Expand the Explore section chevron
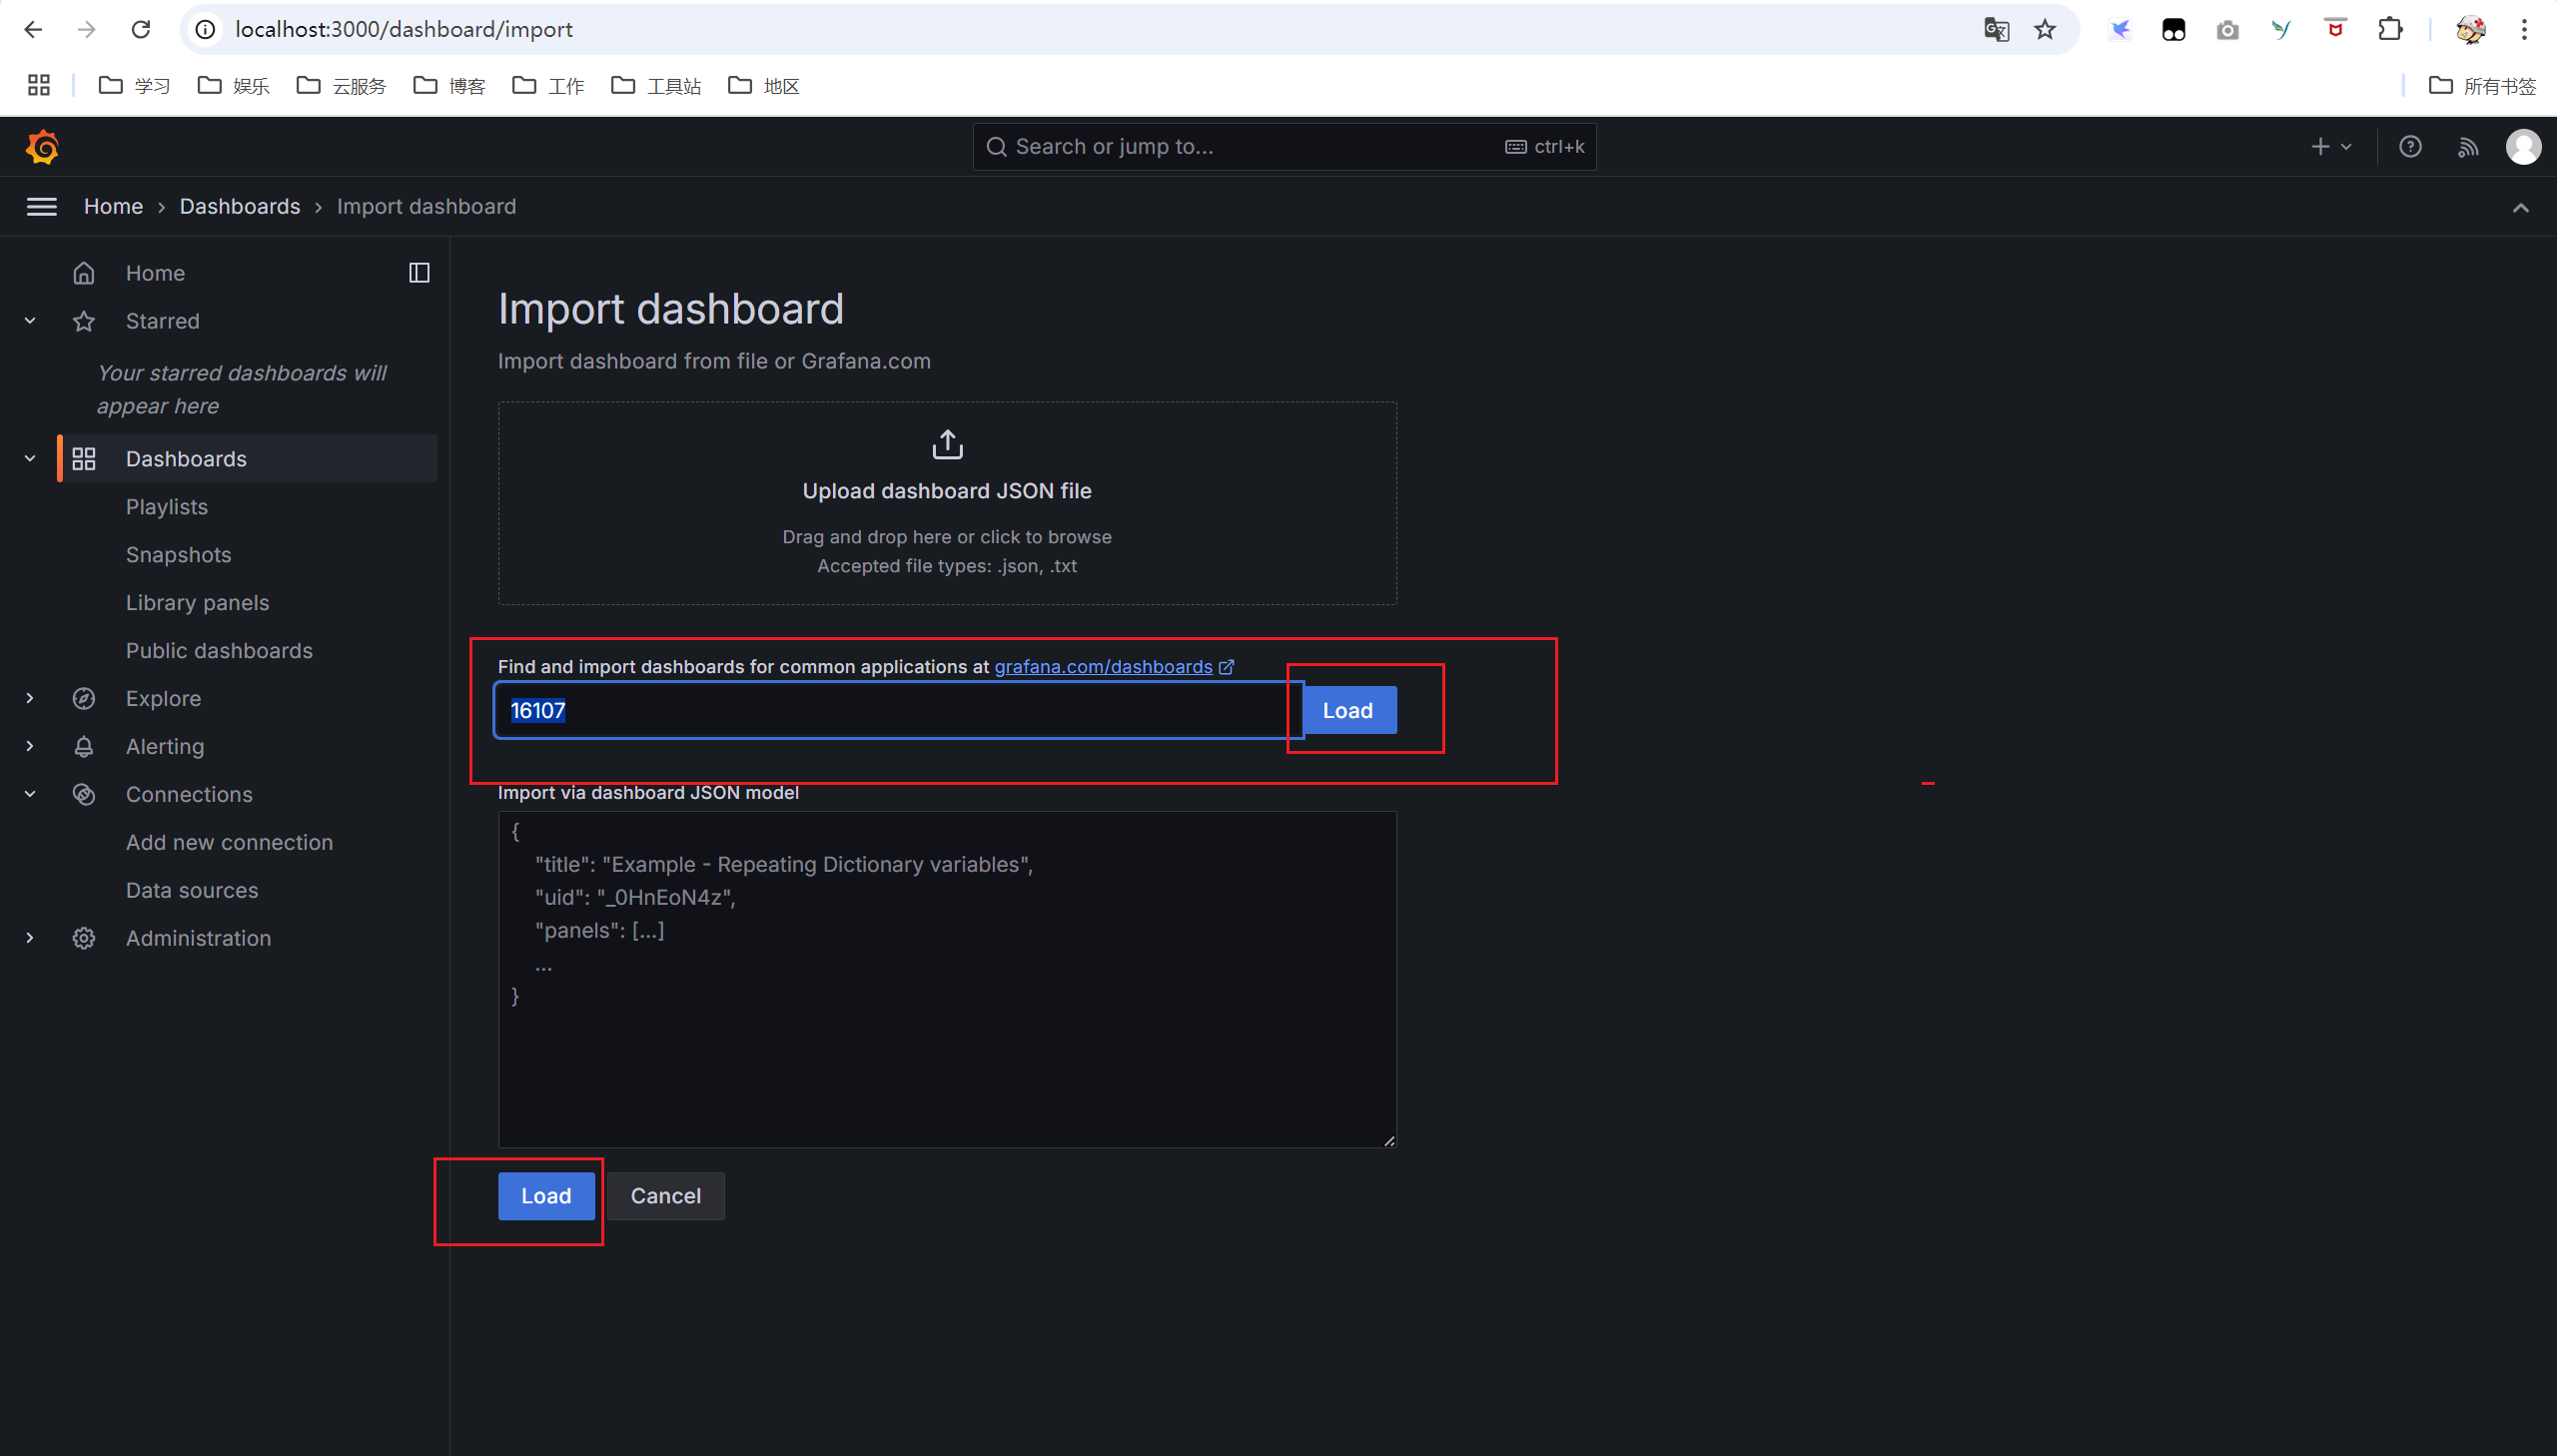The image size is (2557, 1456). click(x=30, y=698)
